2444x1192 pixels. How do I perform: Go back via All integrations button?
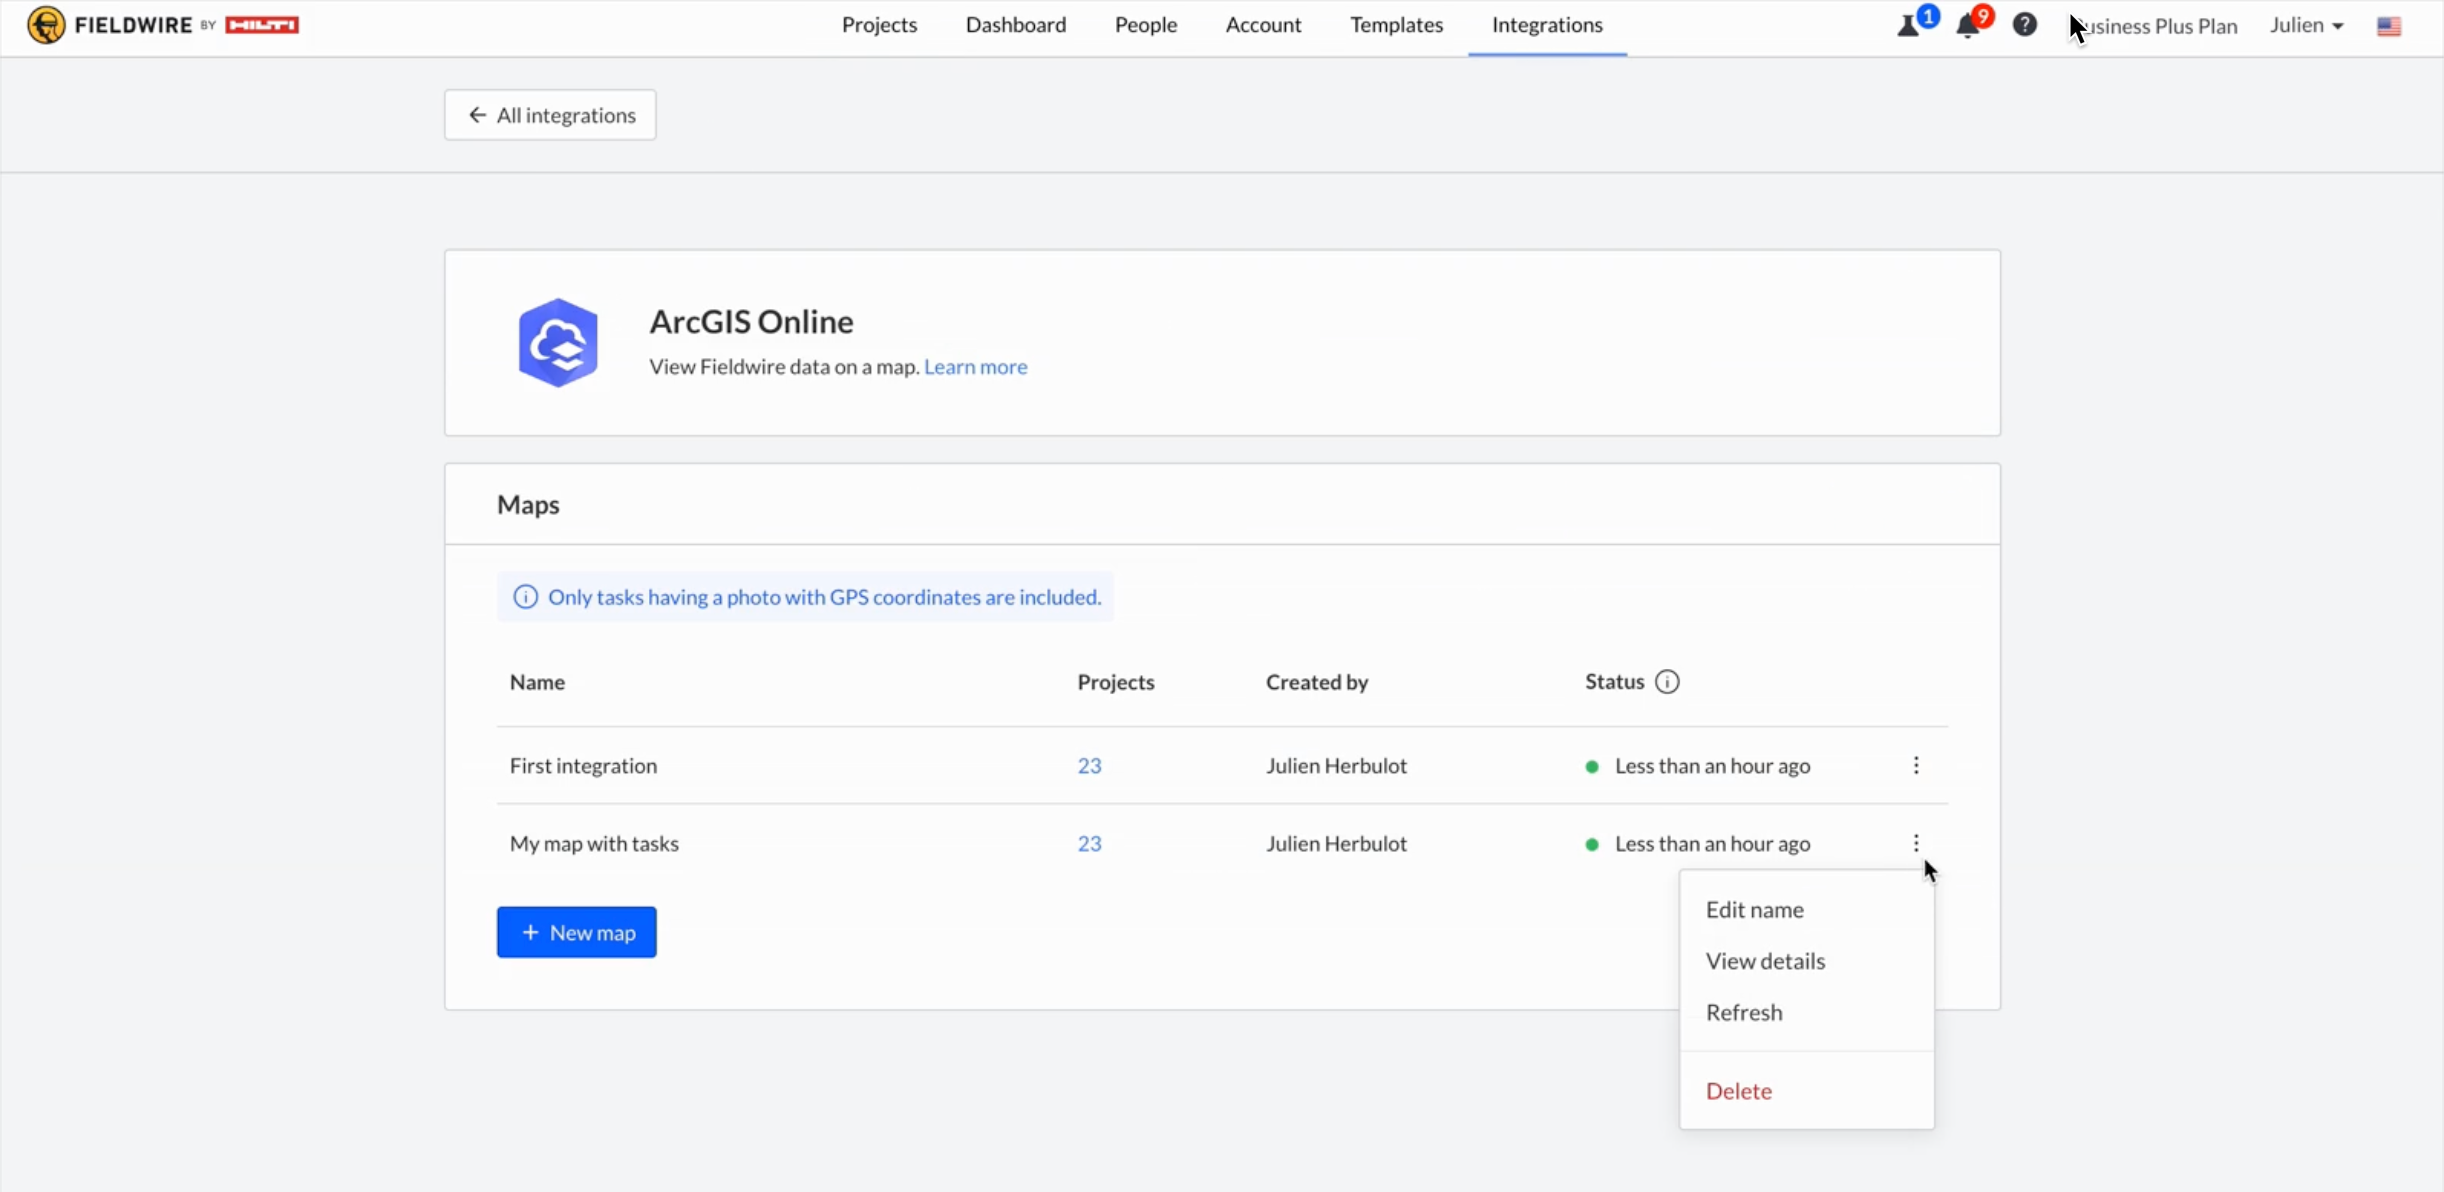(x=550, y=115)
